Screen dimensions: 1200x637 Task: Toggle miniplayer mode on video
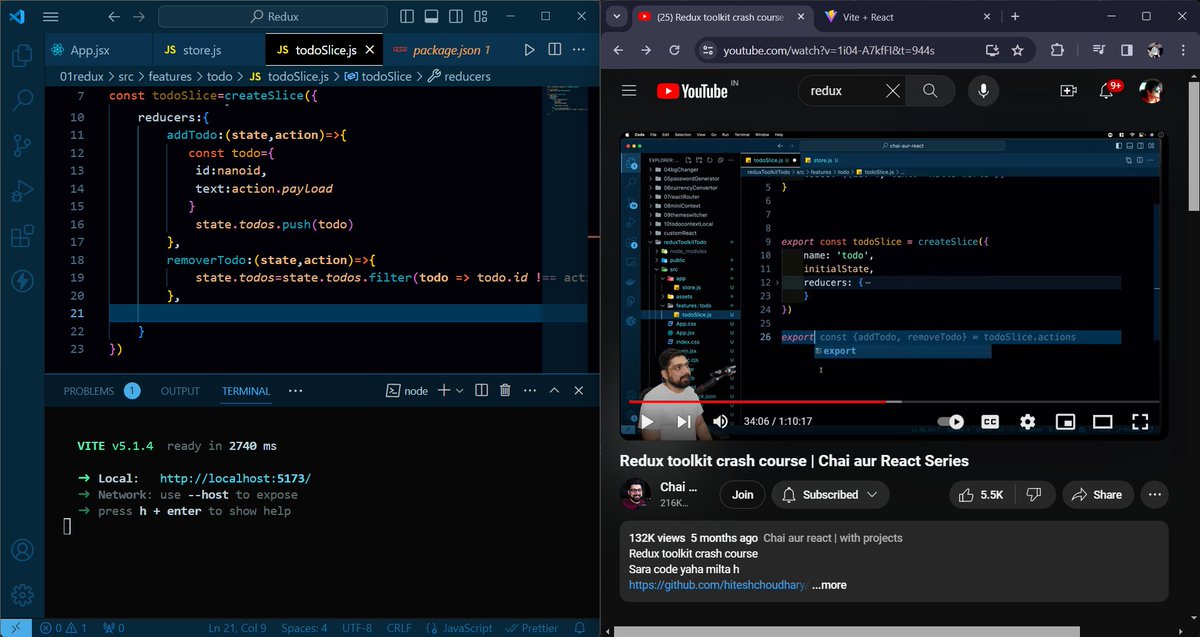[1065, 422]
